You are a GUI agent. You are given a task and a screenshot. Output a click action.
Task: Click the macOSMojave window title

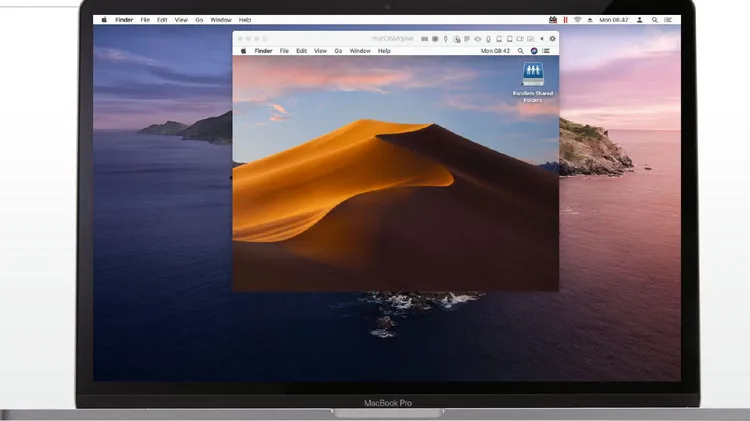pos(392,39)
